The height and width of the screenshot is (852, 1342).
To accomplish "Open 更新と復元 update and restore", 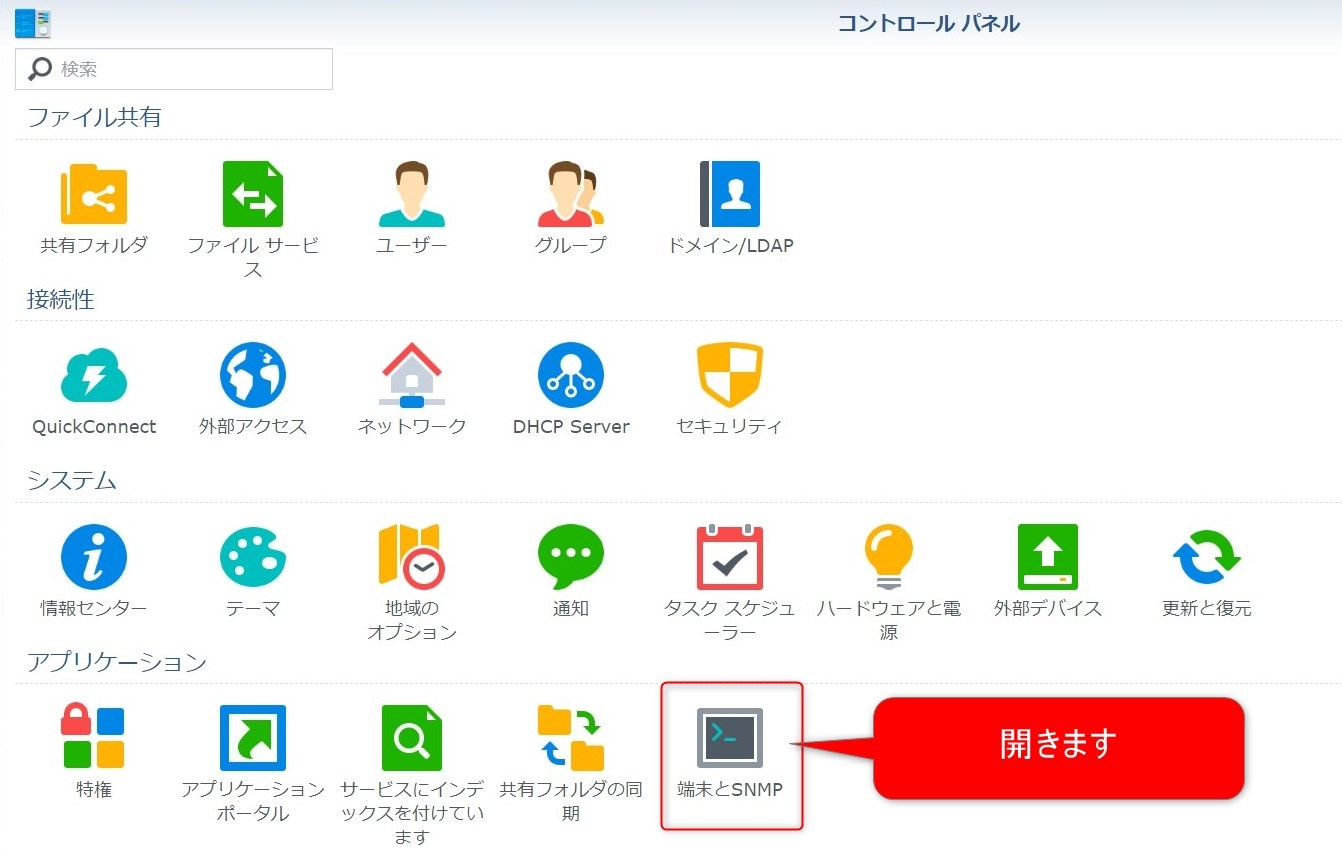I will point(1206,557).
